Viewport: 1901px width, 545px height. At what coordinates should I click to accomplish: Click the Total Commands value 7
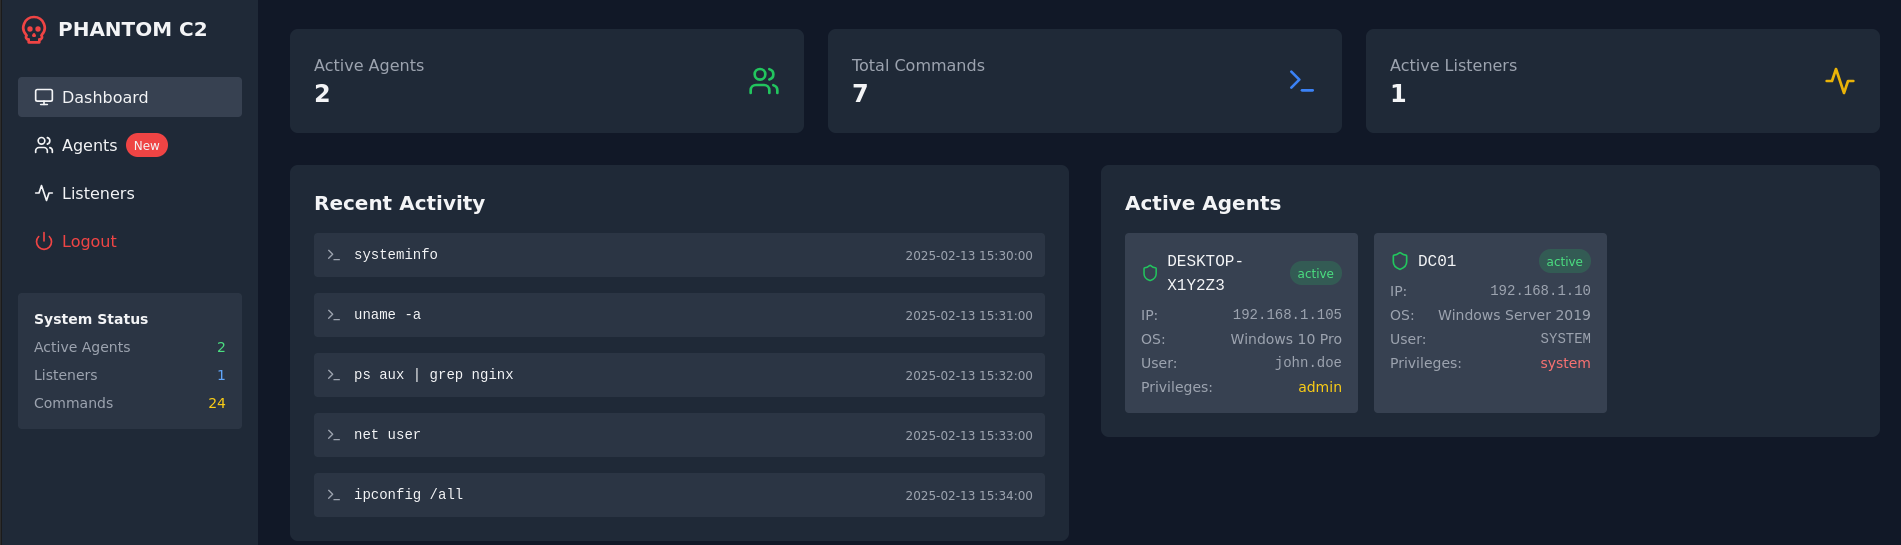point(860,94)
